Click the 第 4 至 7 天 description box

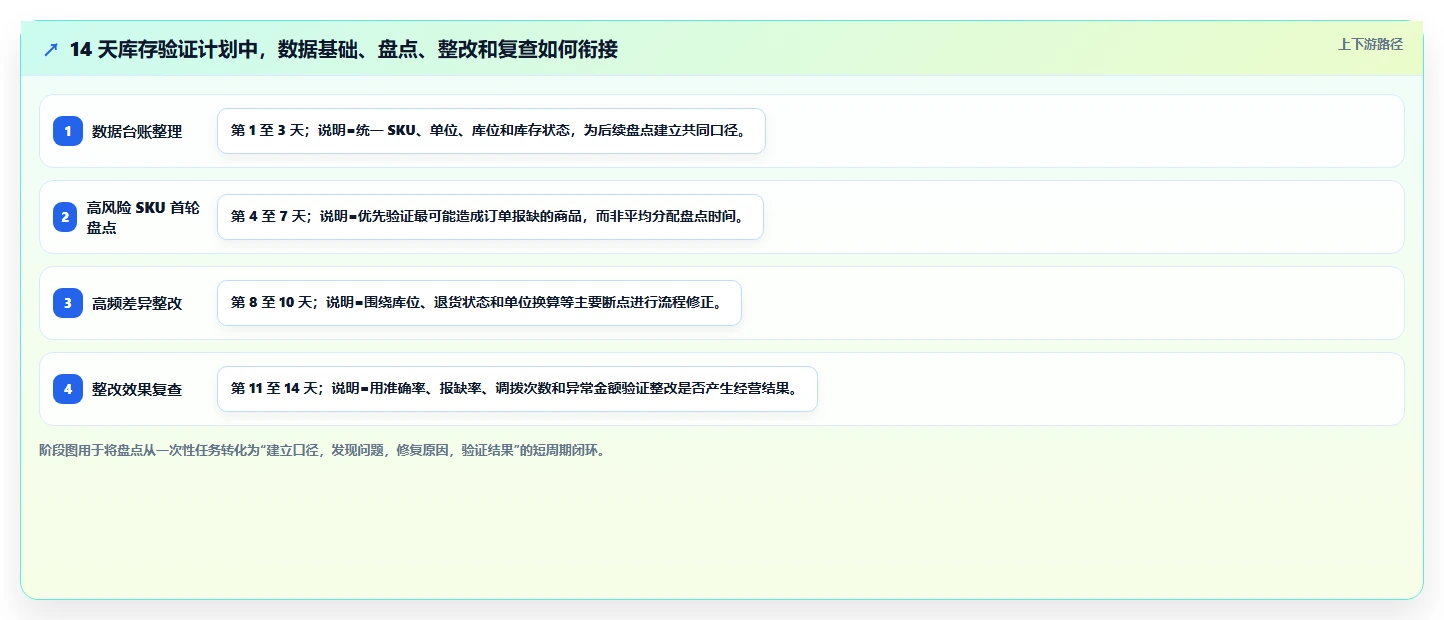(x=490, y=217)
